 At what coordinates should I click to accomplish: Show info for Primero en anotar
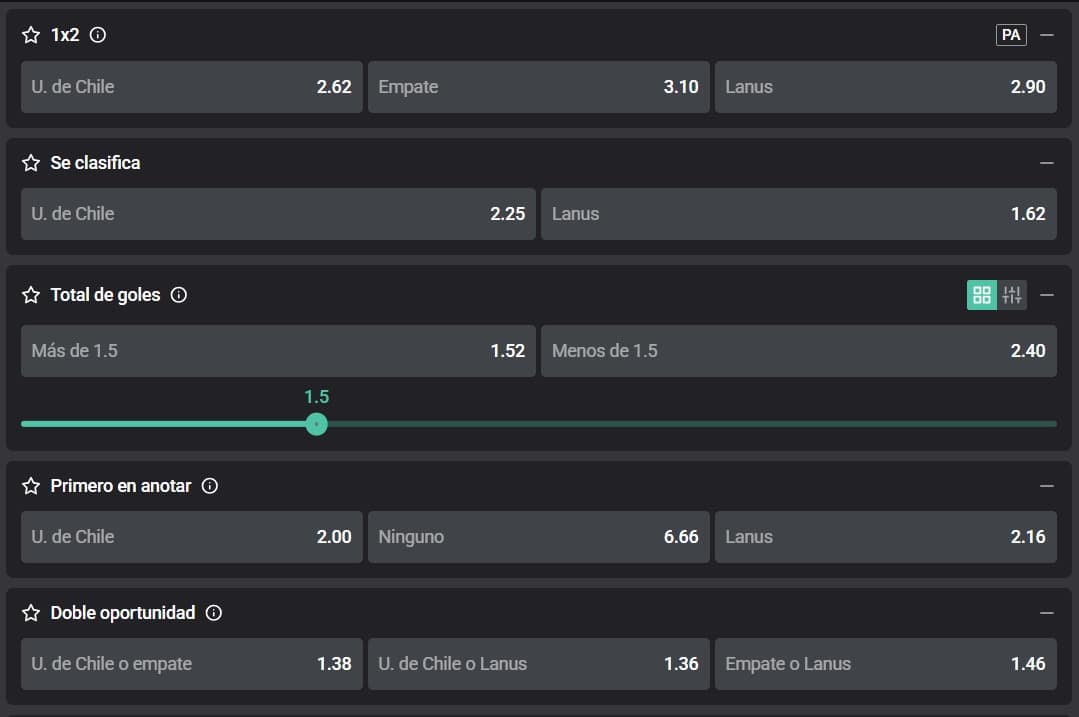(x=210, y=486)
